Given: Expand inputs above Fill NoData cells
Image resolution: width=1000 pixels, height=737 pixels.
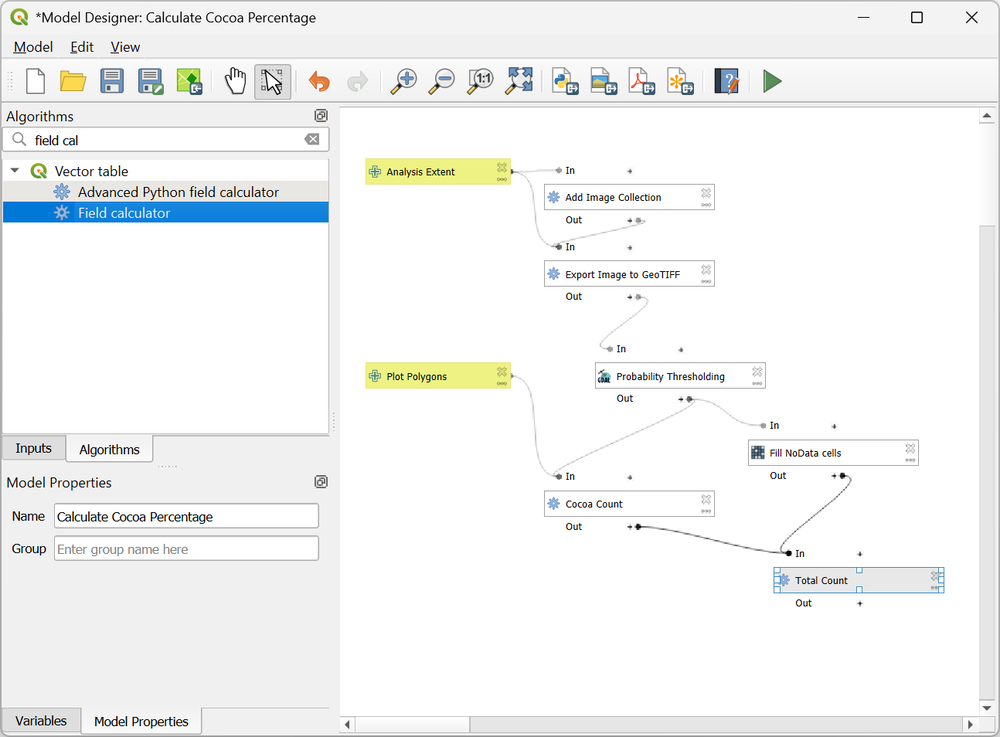Looking at the screenshot, I should pos(834,426).
